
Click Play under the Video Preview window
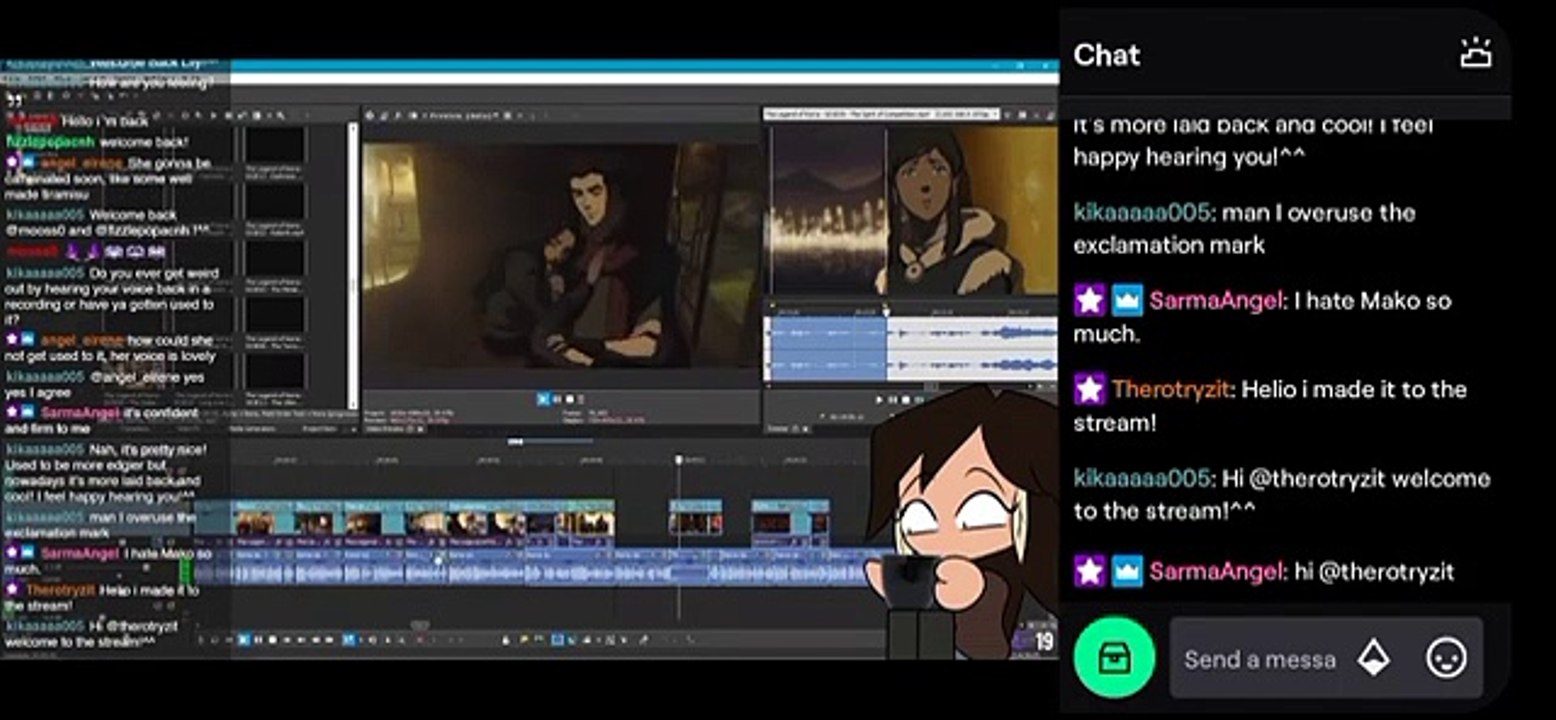pyautogui.click(x=544, y=399)
